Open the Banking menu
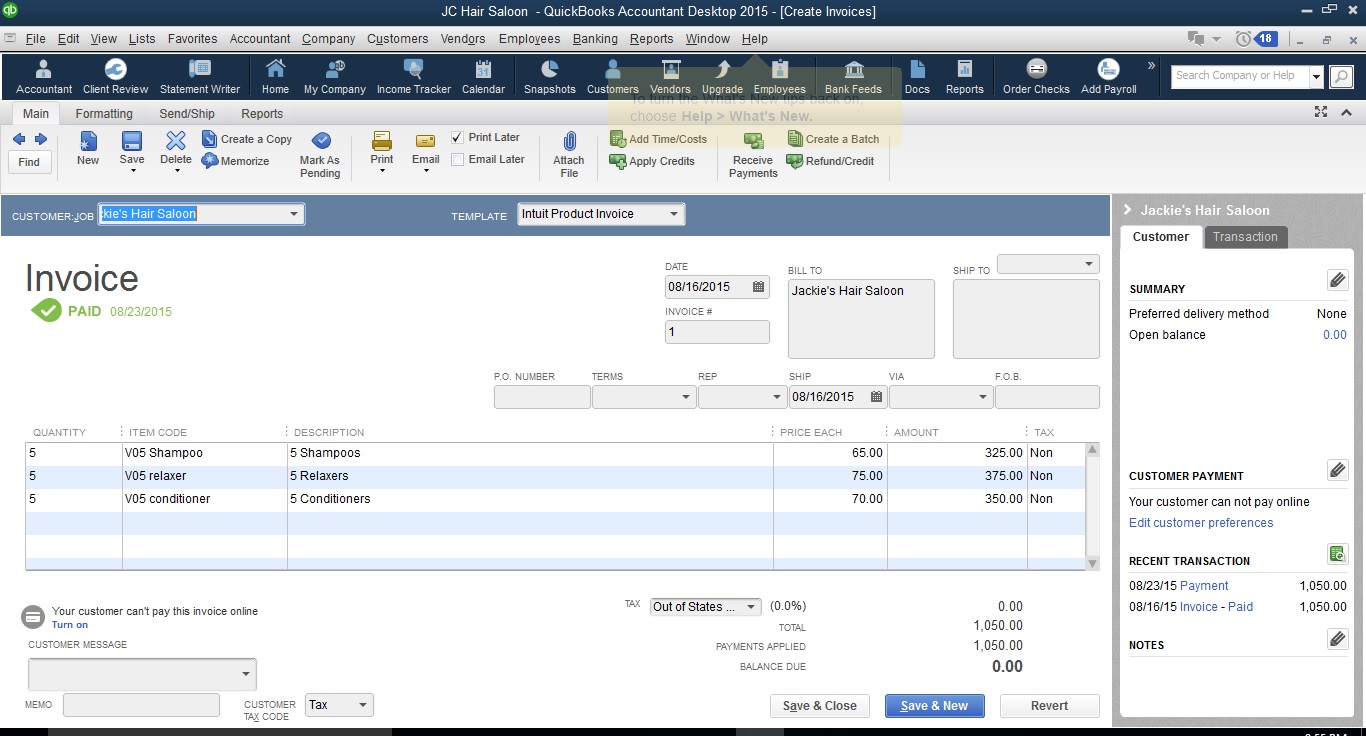 tap(595, 39)
